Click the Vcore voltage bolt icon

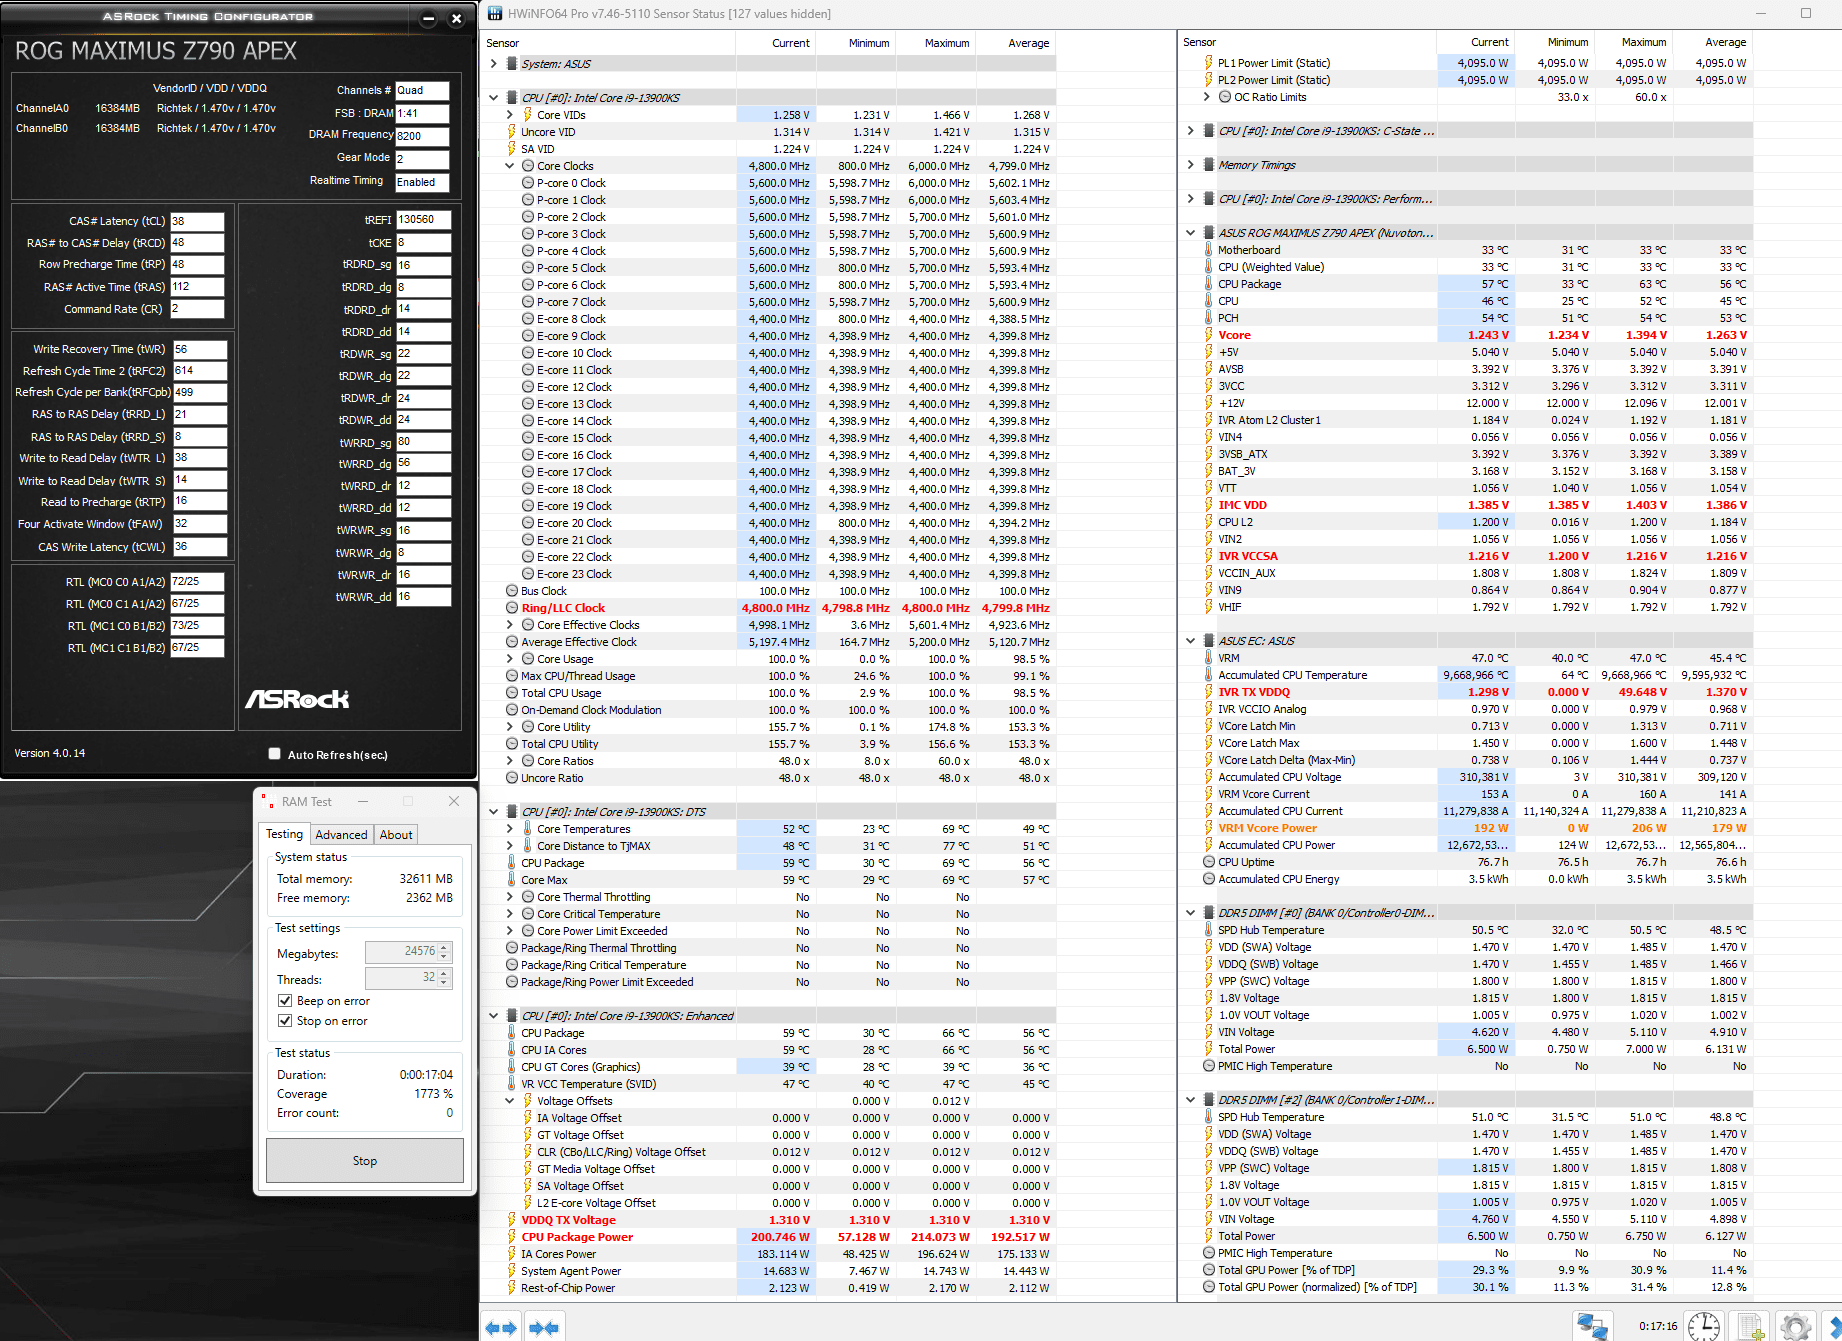pos(1209,335)
